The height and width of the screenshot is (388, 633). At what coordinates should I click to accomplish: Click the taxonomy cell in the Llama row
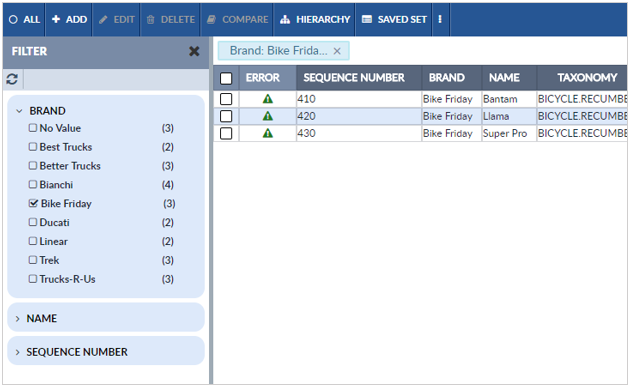(x=582, y=116)
